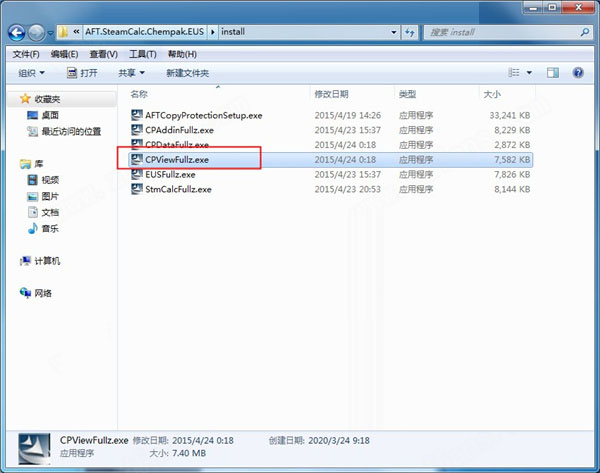Click the change view icon
The height and width of the screenshot is (473, 600).
coord(514,72)
